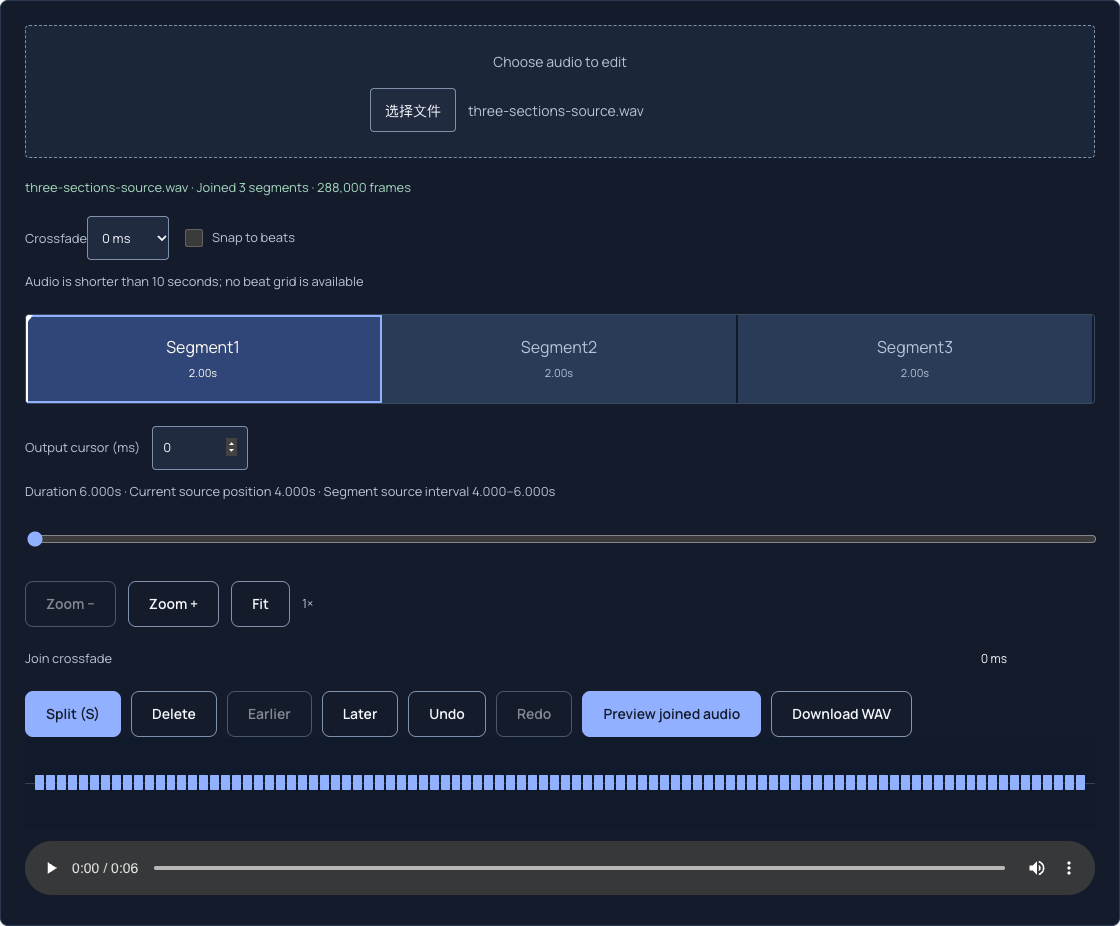1120x926 pixels.
Task: Click the Join crossfade 0 ms value
Action: click(994, 659)
